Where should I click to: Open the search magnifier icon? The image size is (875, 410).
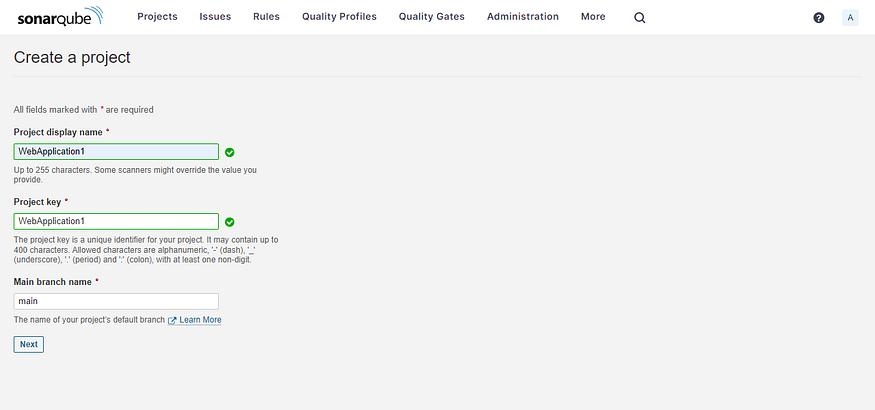pyautogui.click(x=640, y=18)
